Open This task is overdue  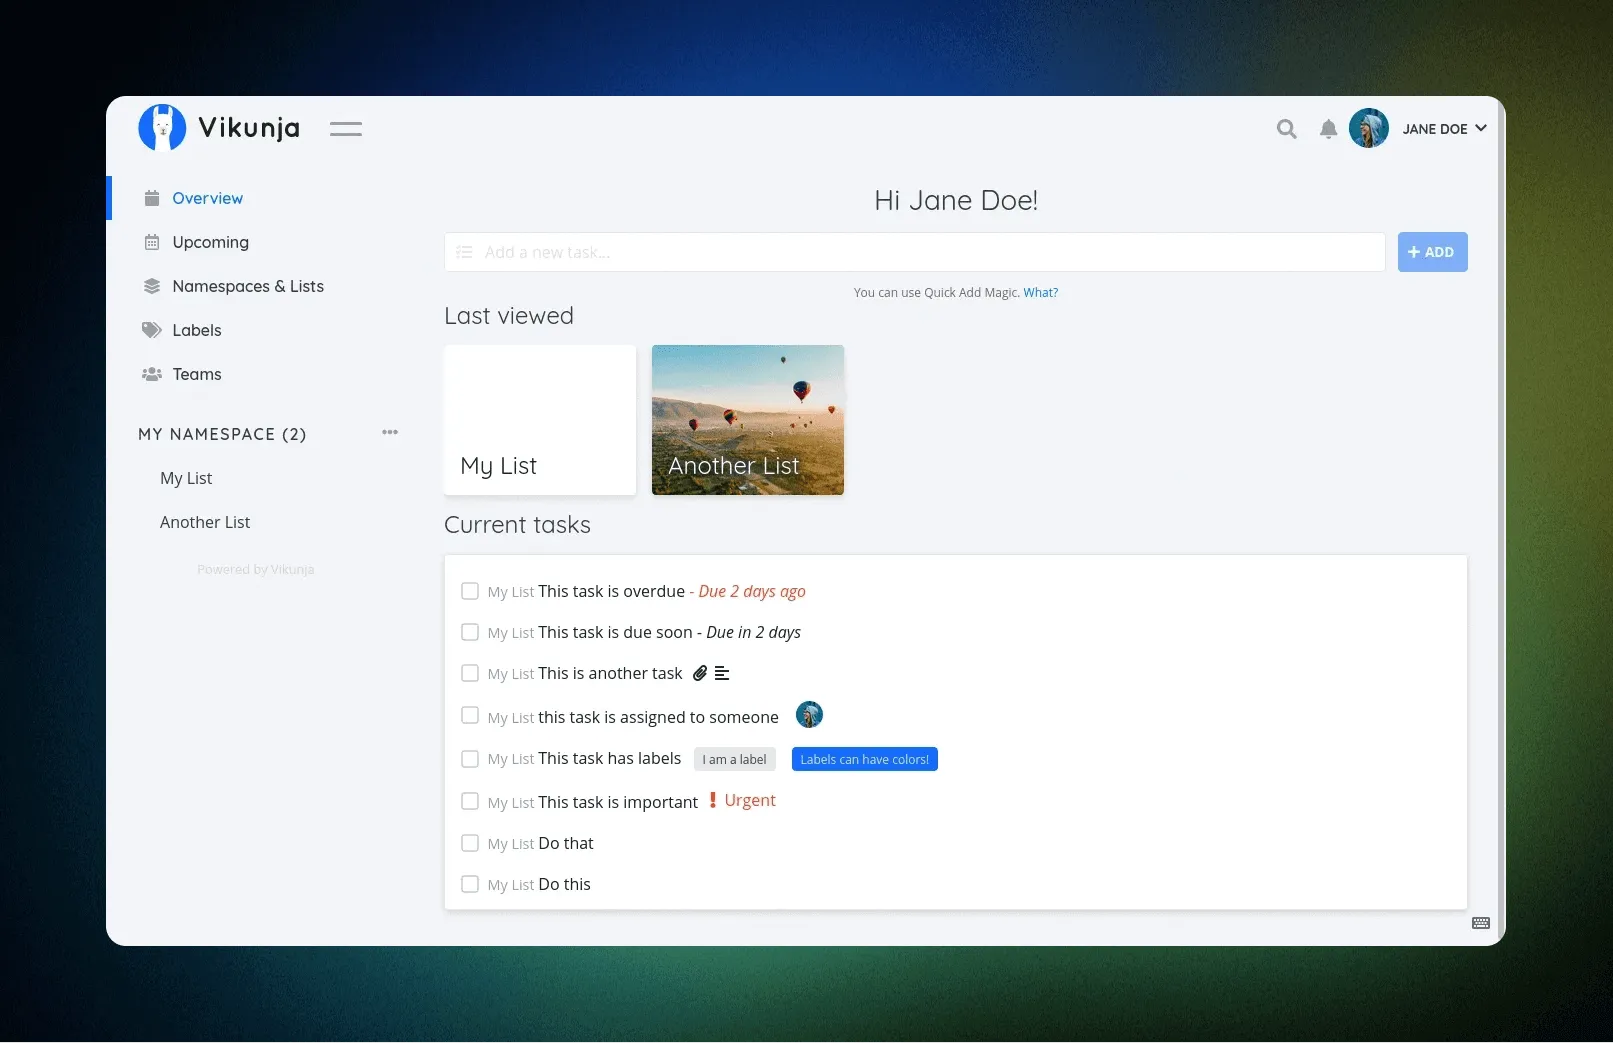(x=611, y=591)
